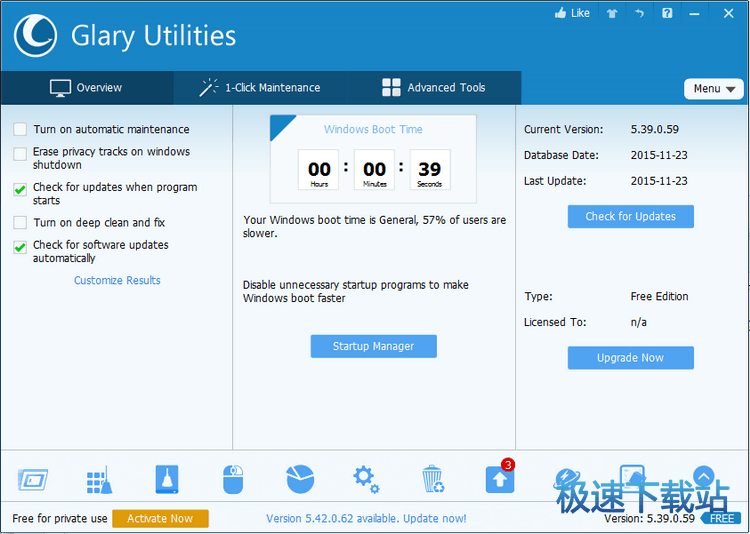Enable Turn on automatic maintenance checkbox
Image resolution: width=750 pixels, height=534 pixels.
point(20,129)
